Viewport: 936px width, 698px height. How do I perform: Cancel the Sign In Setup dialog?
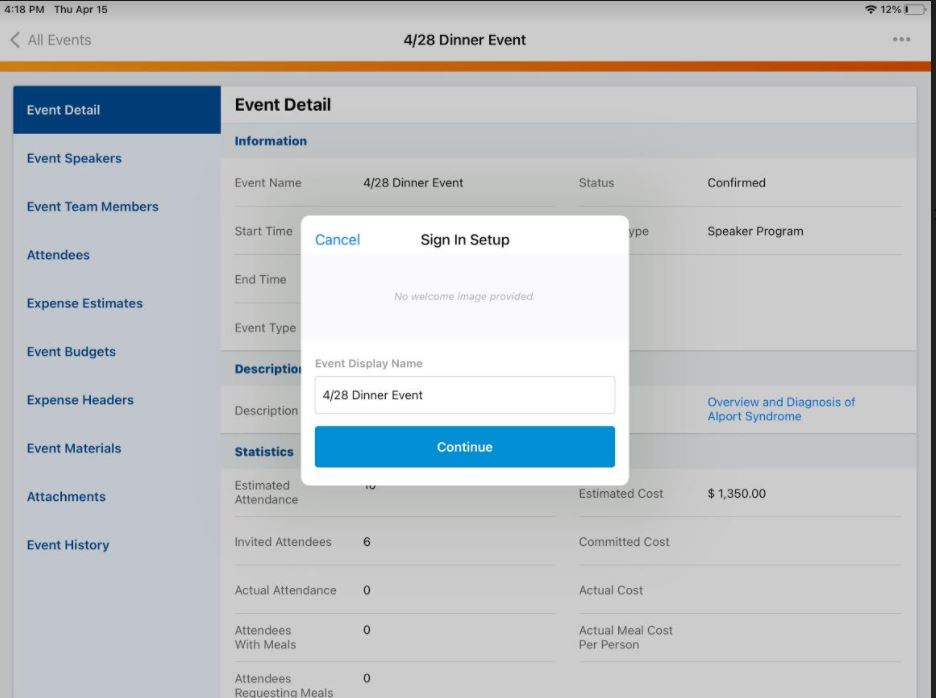[337, 240]
